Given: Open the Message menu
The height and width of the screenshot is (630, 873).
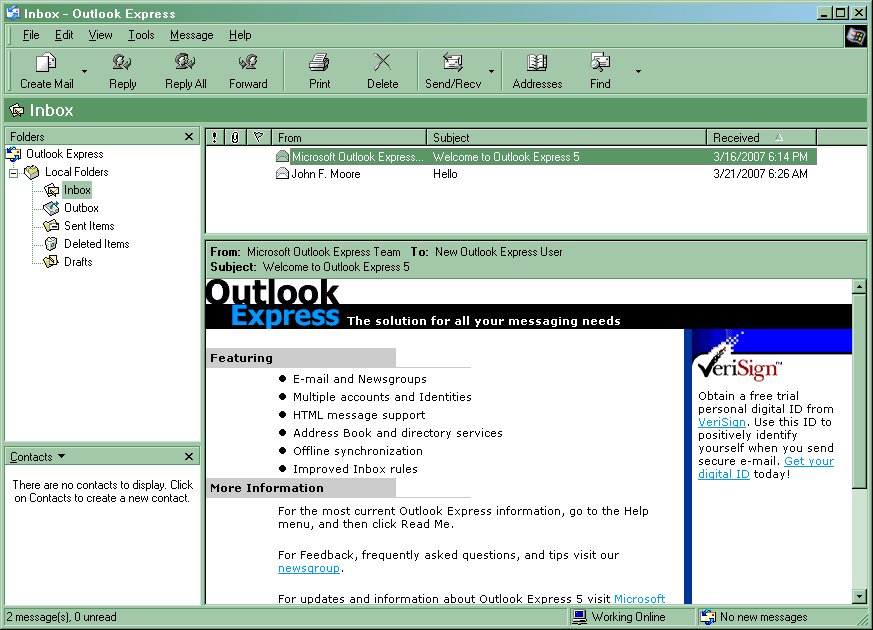Looking at the screenshot, I should coord(191,35).
